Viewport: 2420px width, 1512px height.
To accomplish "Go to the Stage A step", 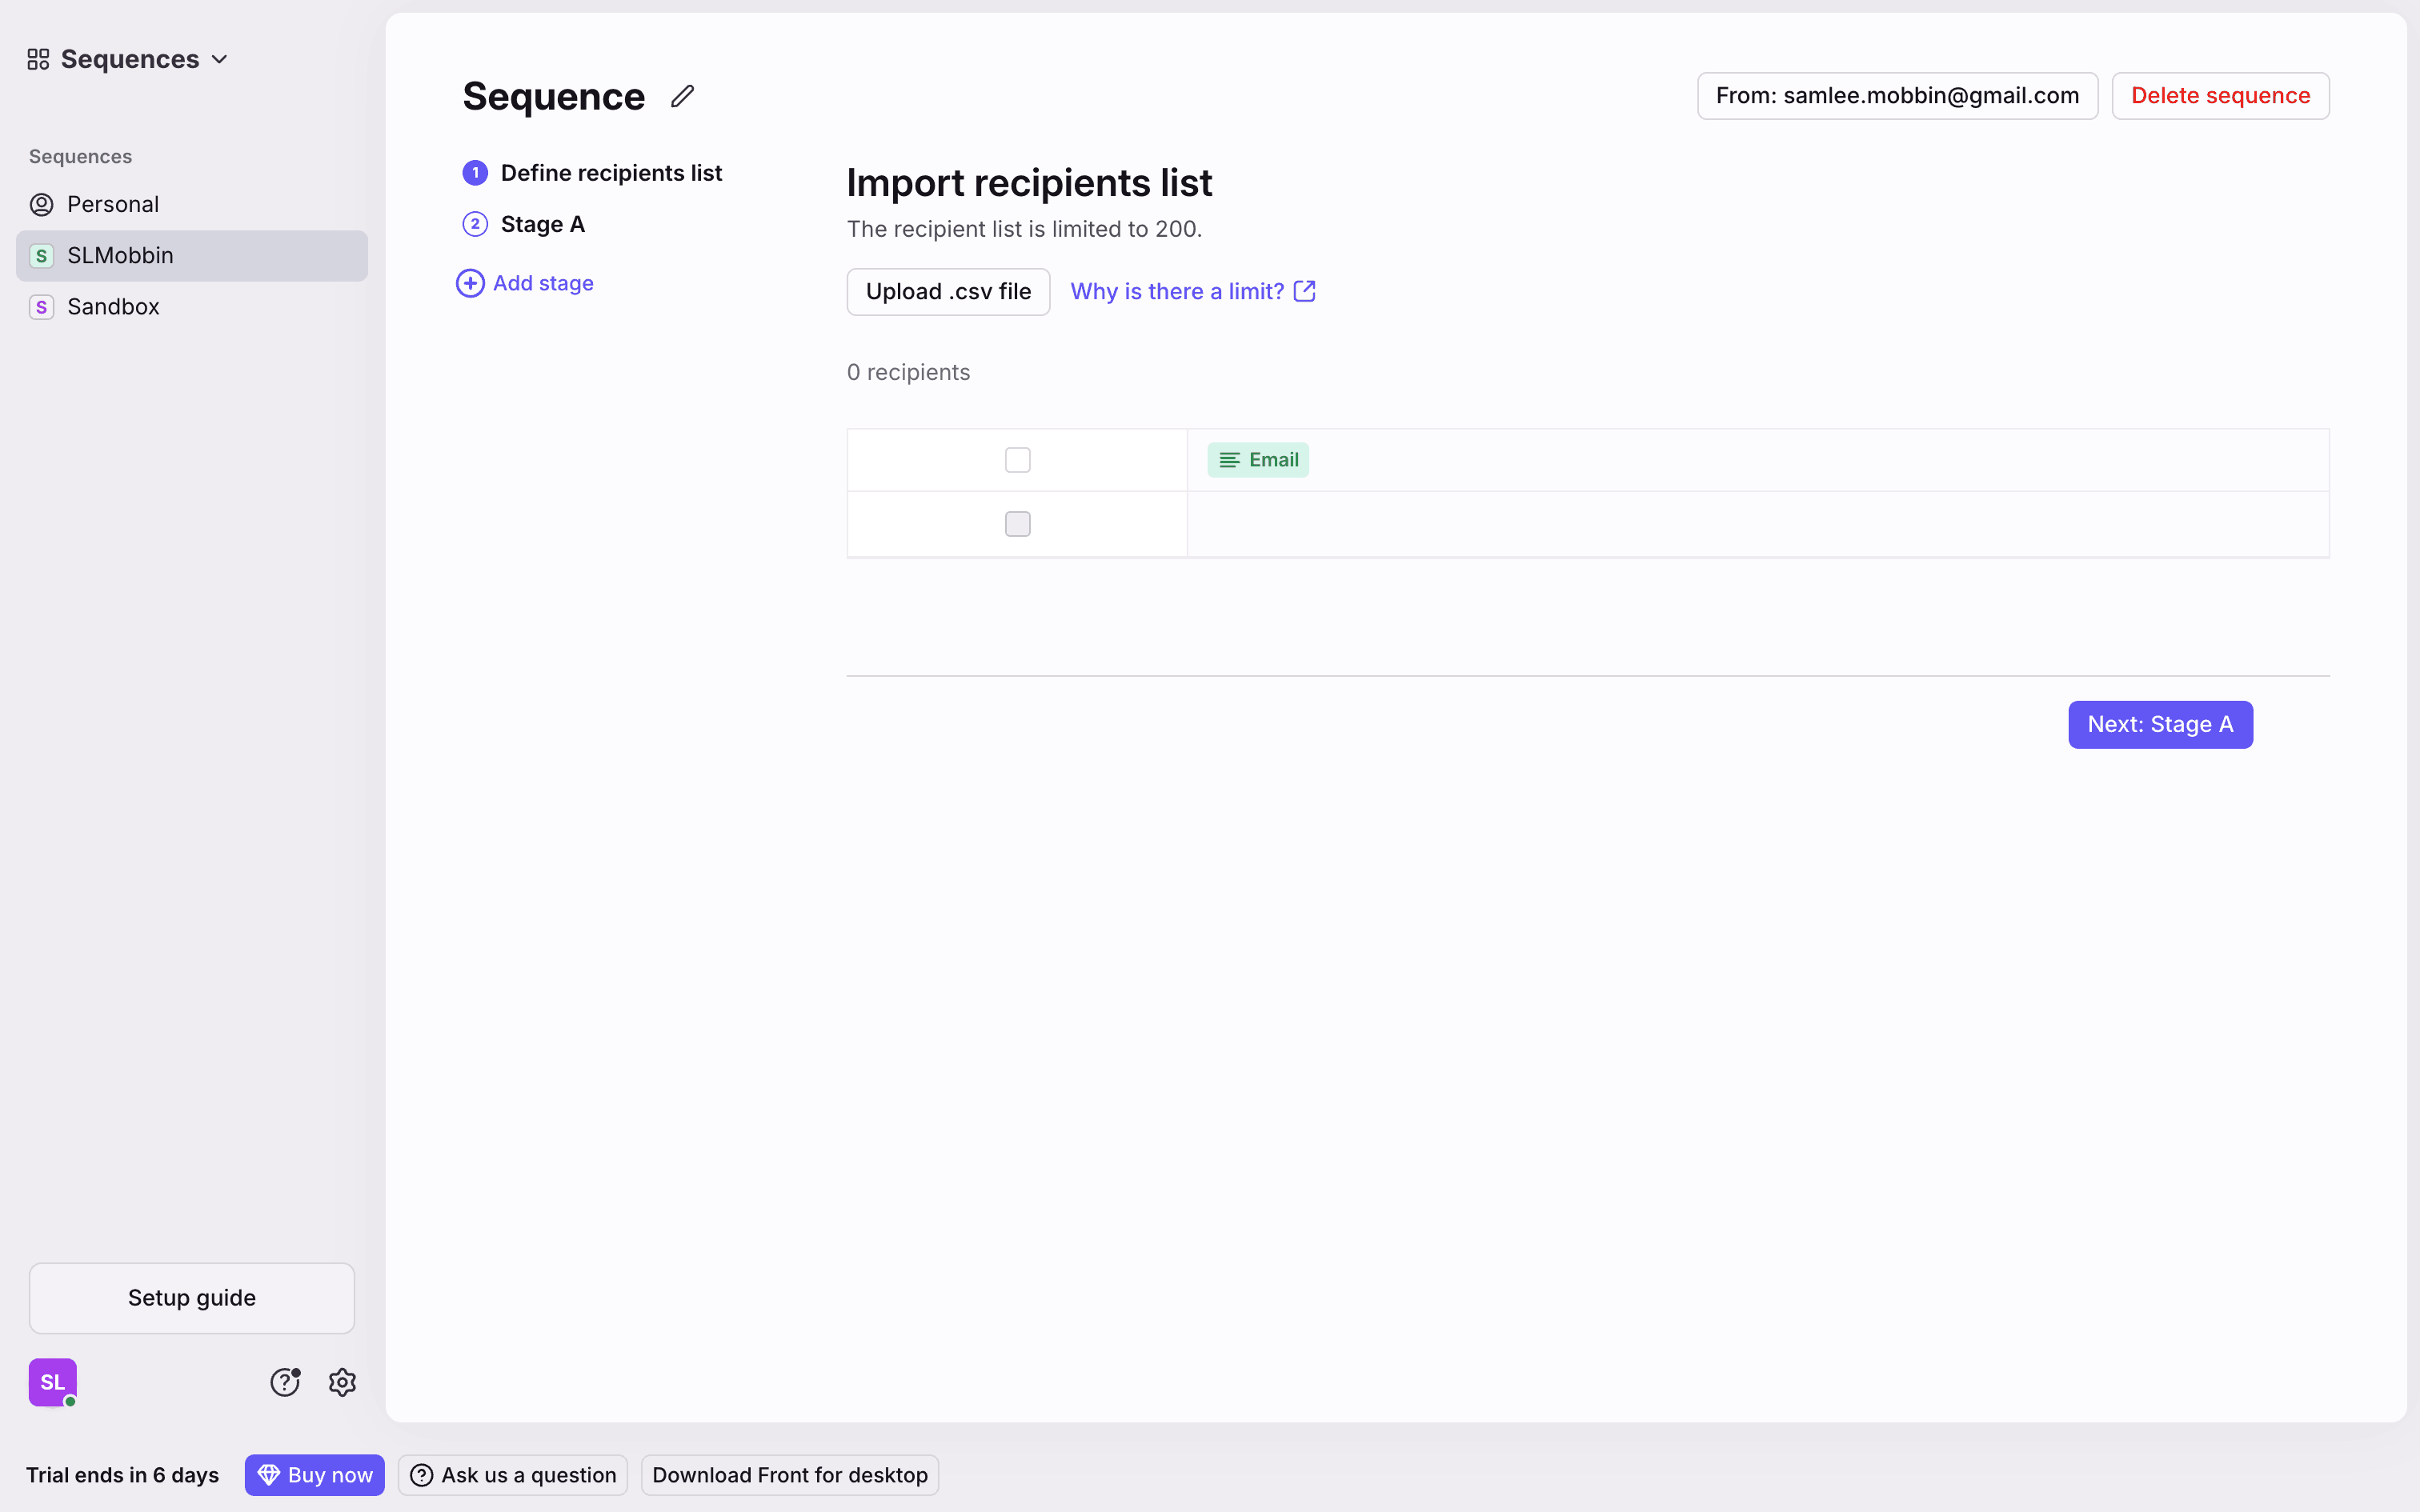I will 542,224.
